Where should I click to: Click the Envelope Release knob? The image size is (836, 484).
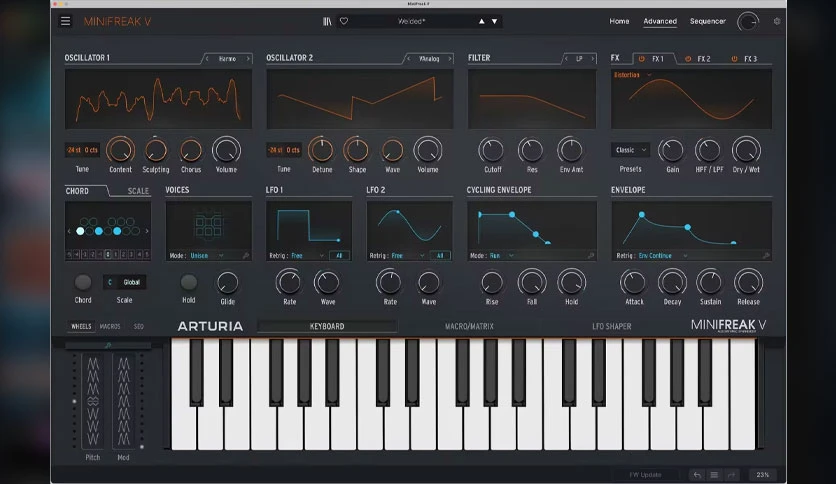(x=749, y=283)
